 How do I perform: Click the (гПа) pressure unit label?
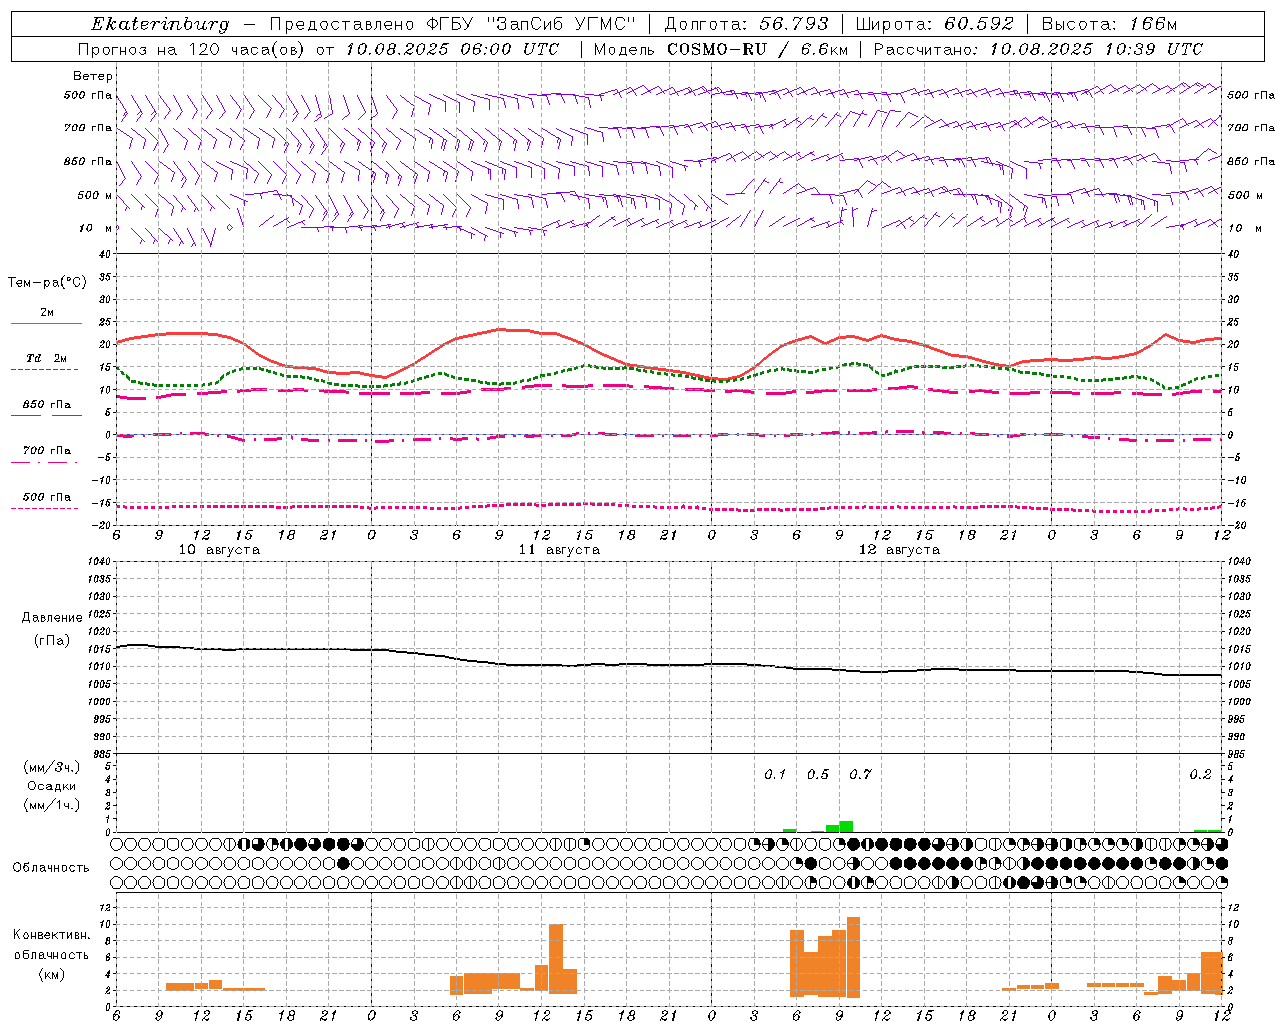[x=52, y=640]
